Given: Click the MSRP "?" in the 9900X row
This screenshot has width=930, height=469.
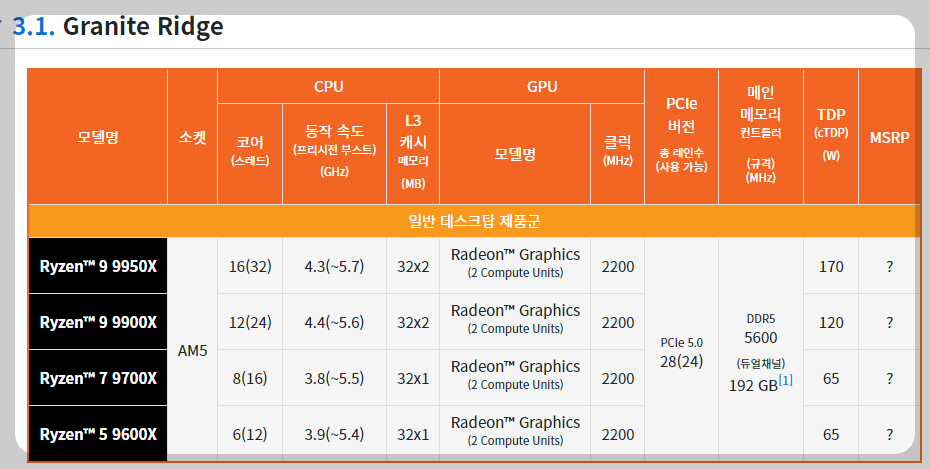Looking at the screenshot, I should tap(889, 322).
